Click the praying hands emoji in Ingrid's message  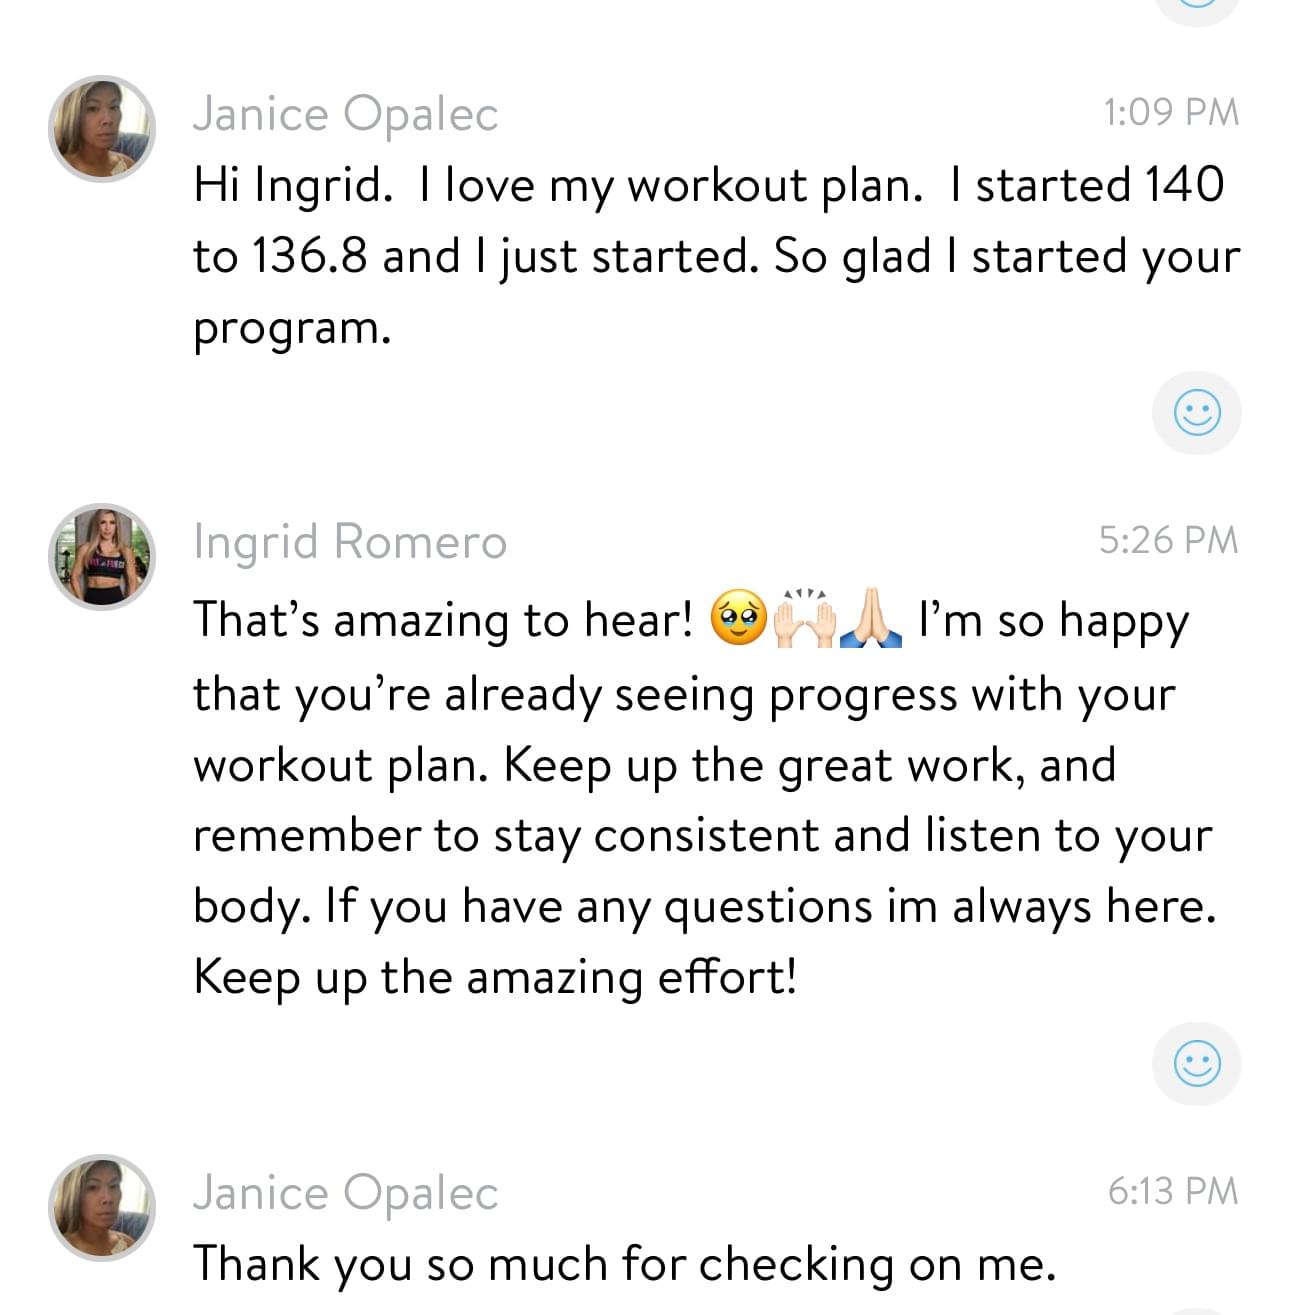click(871, 620)
